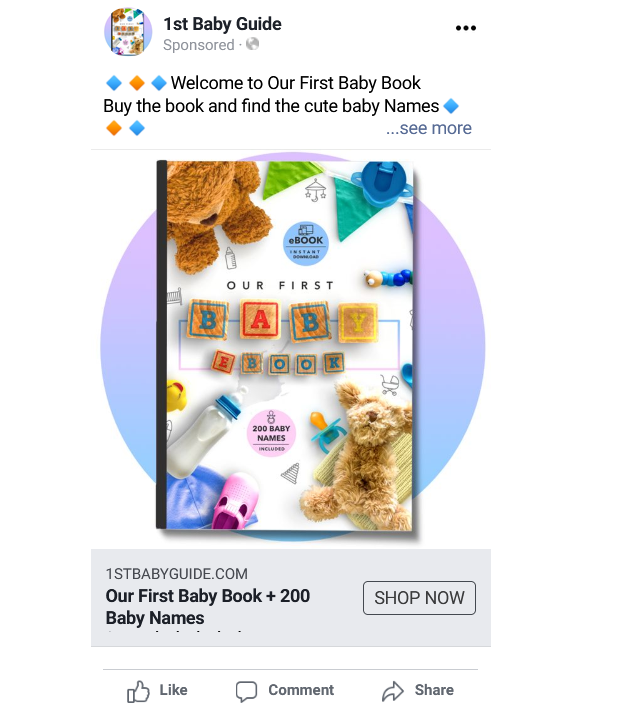Click the SHOP NOW button
This screenshot has height=708, width=640.
(x=419, y=598)
